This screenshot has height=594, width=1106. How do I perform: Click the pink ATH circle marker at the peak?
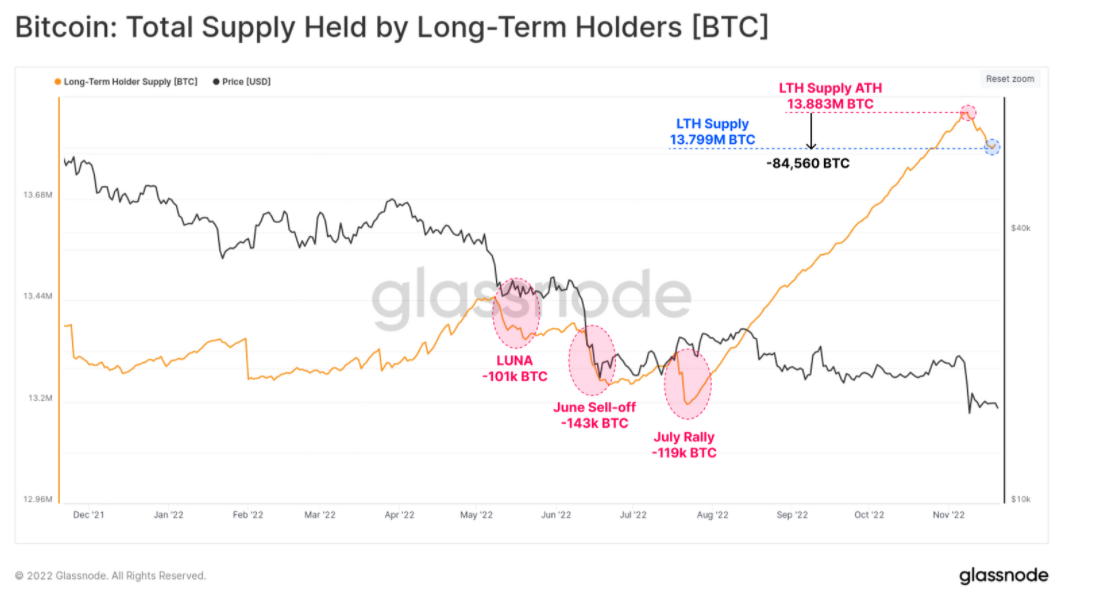967,112
